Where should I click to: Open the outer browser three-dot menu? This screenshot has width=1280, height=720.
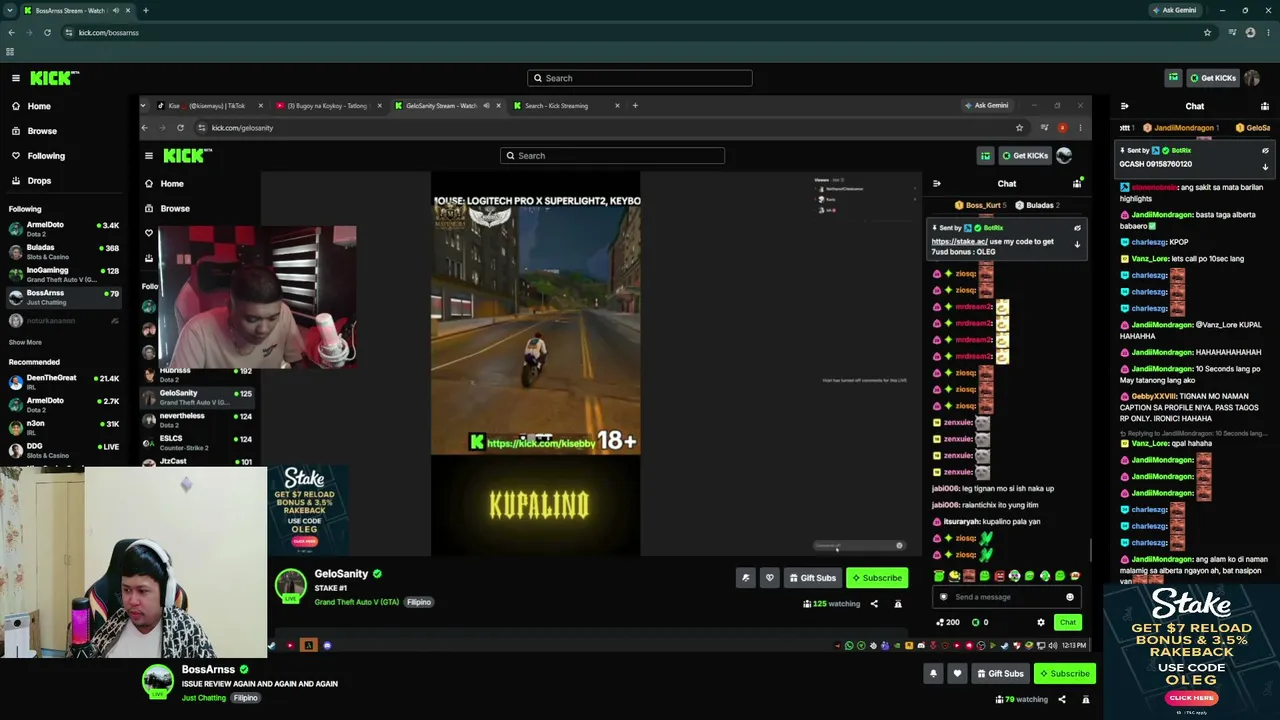pos(1268,32)
